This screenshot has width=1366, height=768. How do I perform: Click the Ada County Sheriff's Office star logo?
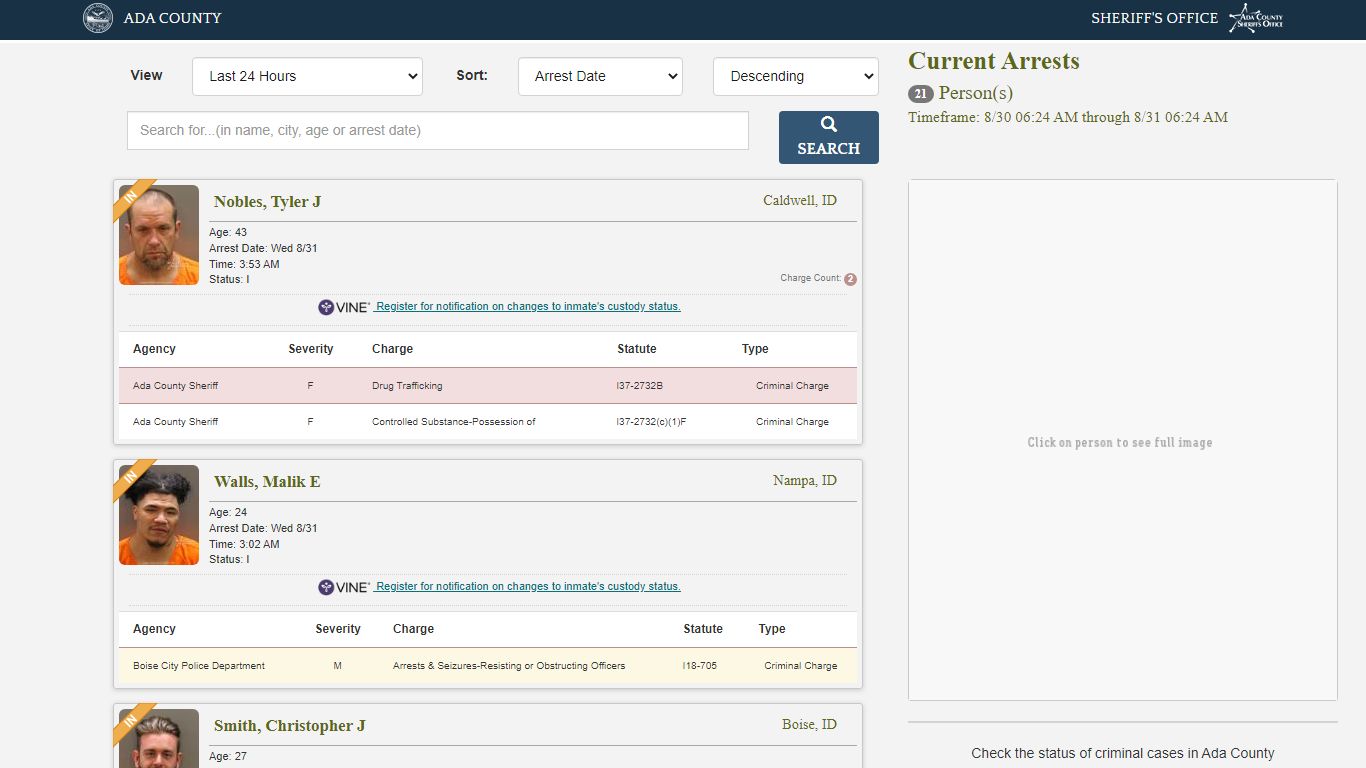[x=1256, y=18]
